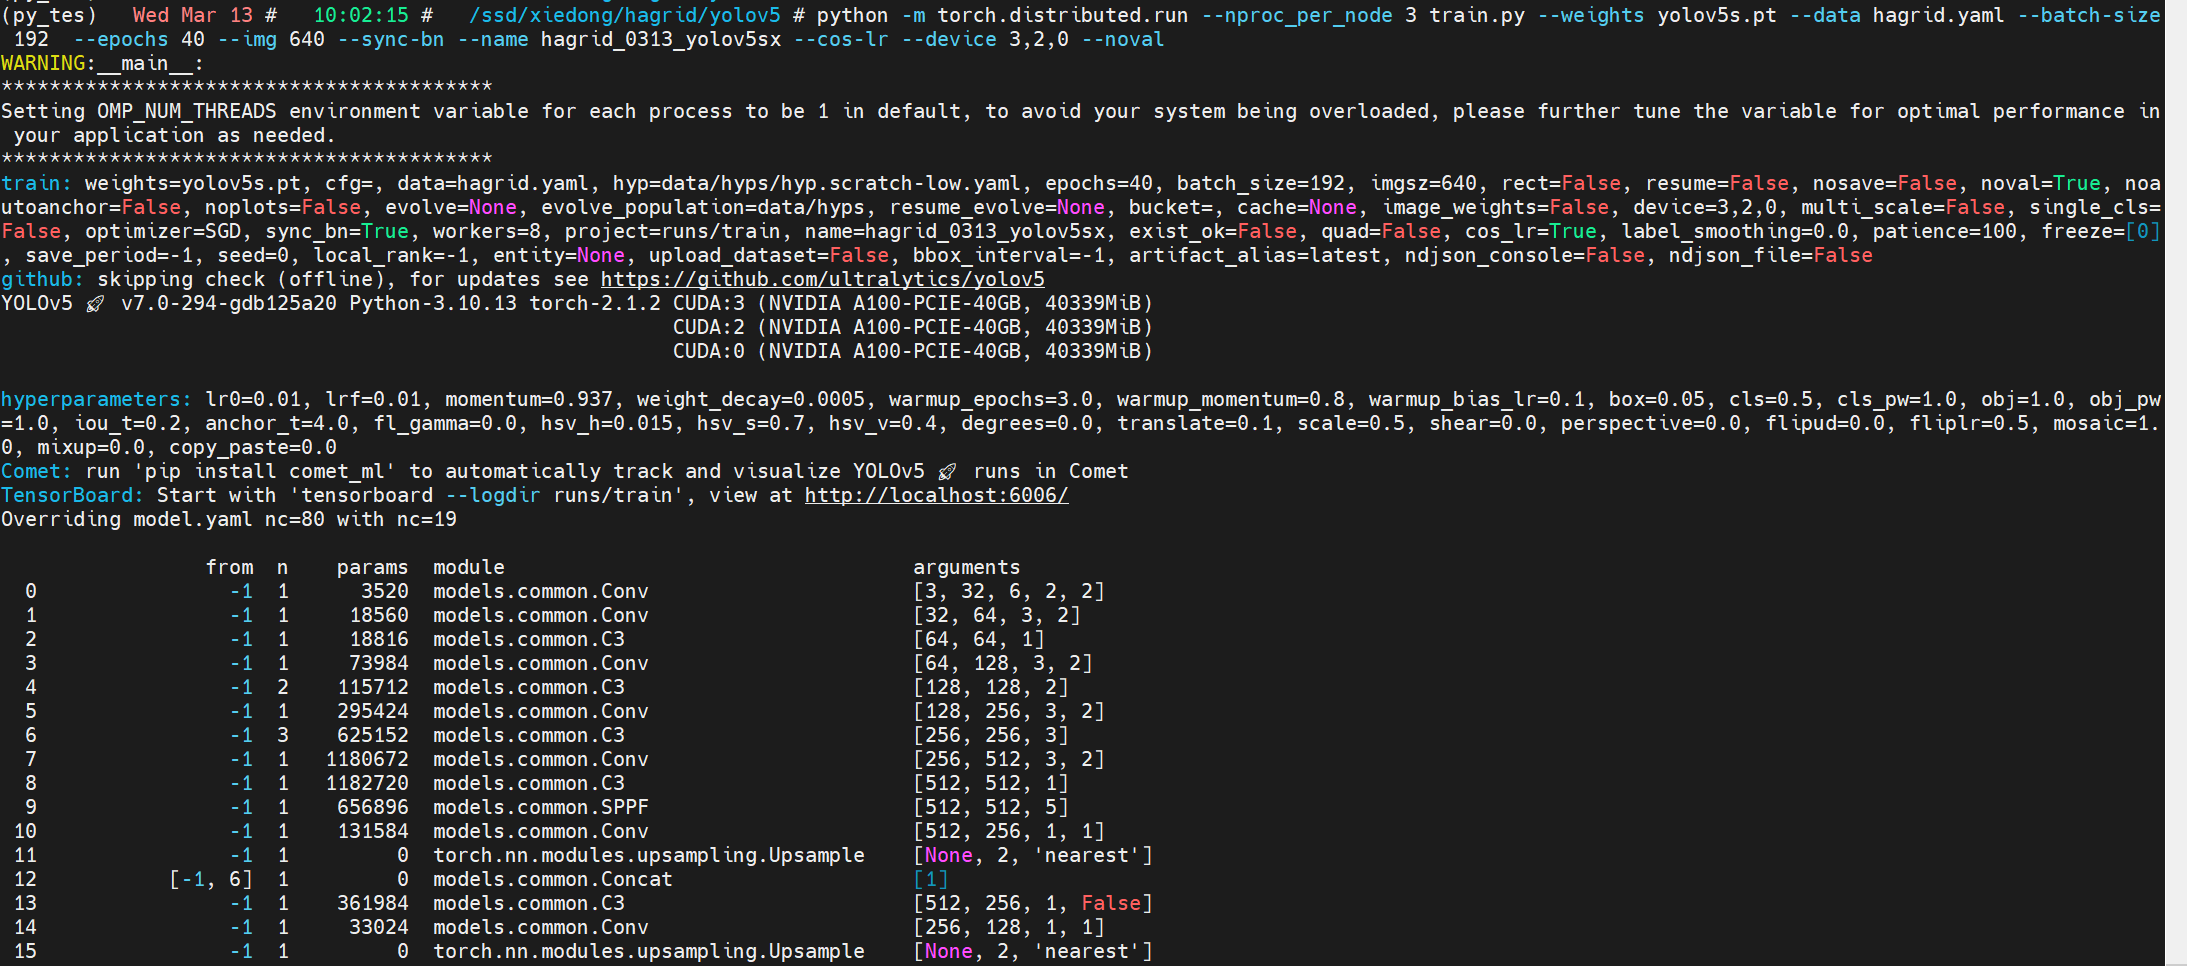Click params value 33024 in row 14
2187x966 pixels.
[x=378, y=927]
